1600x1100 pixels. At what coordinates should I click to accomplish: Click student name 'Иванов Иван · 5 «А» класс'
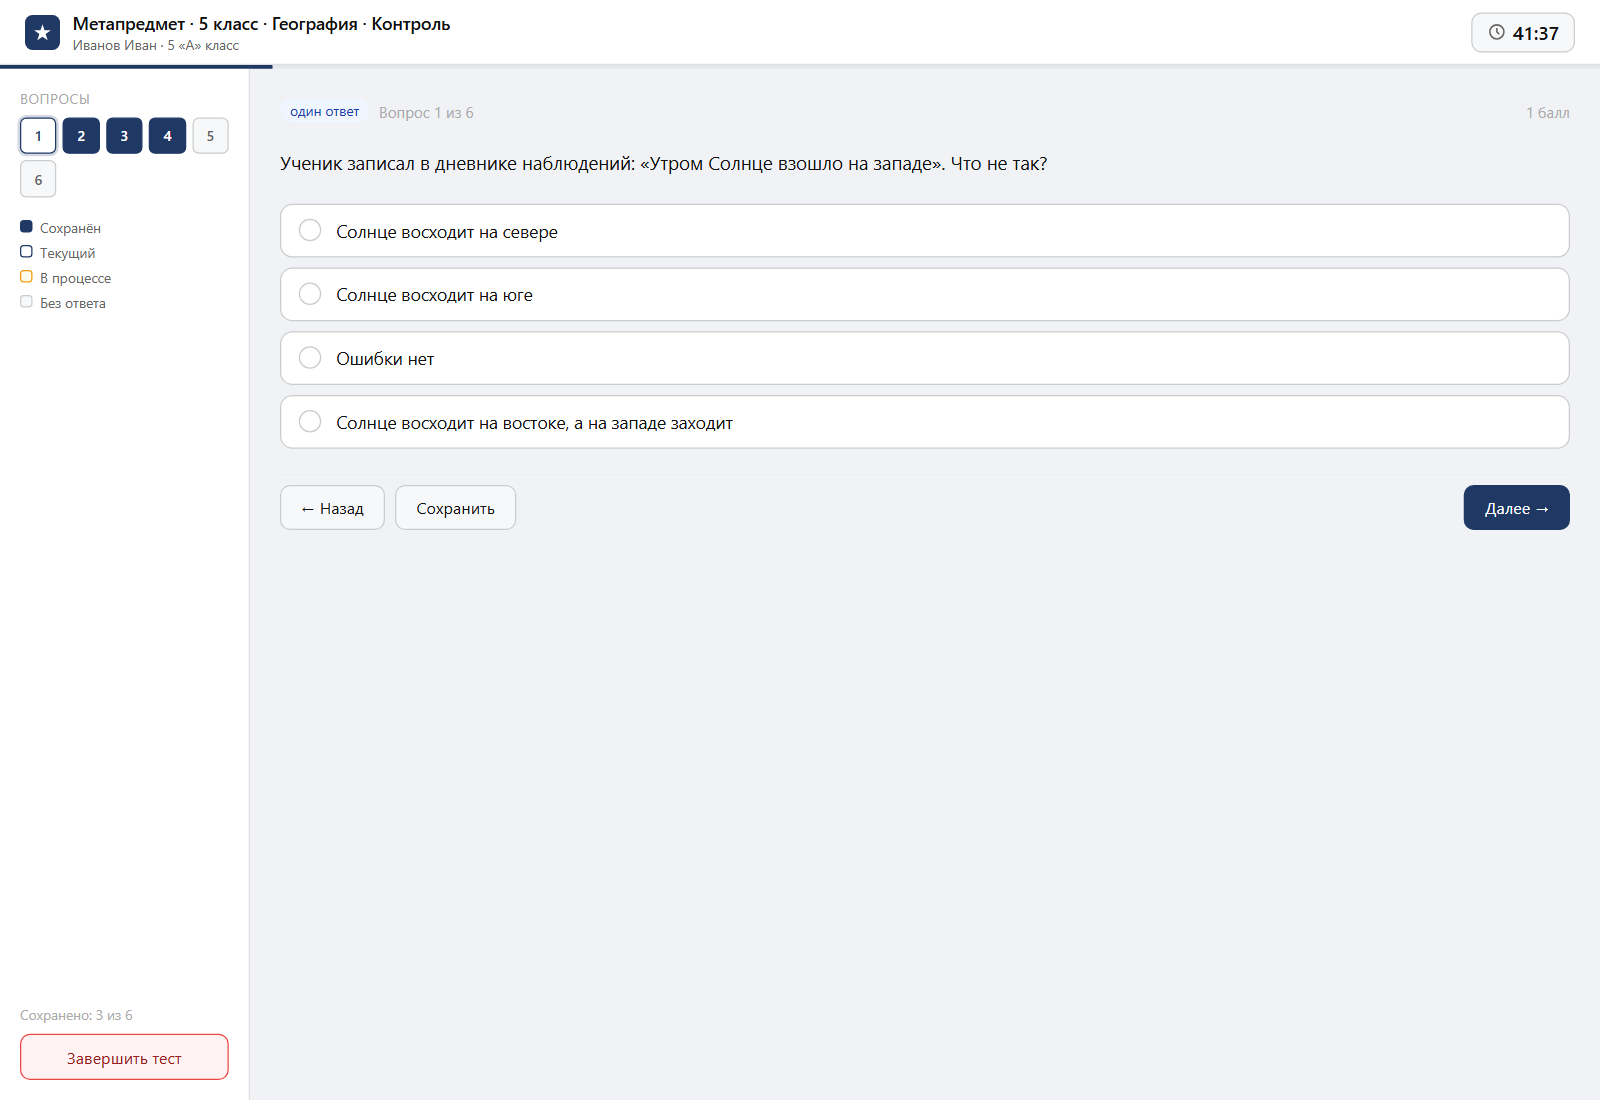(156, 46)
